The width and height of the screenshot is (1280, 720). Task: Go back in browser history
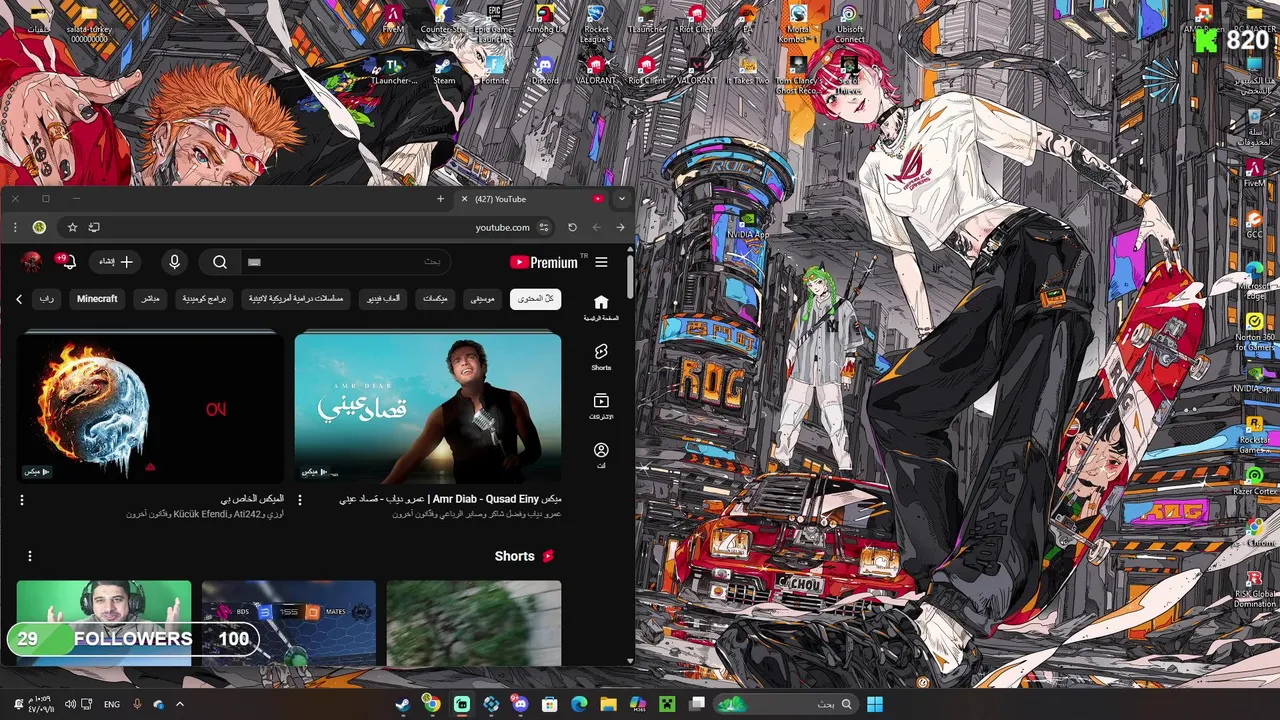[596, 227]
